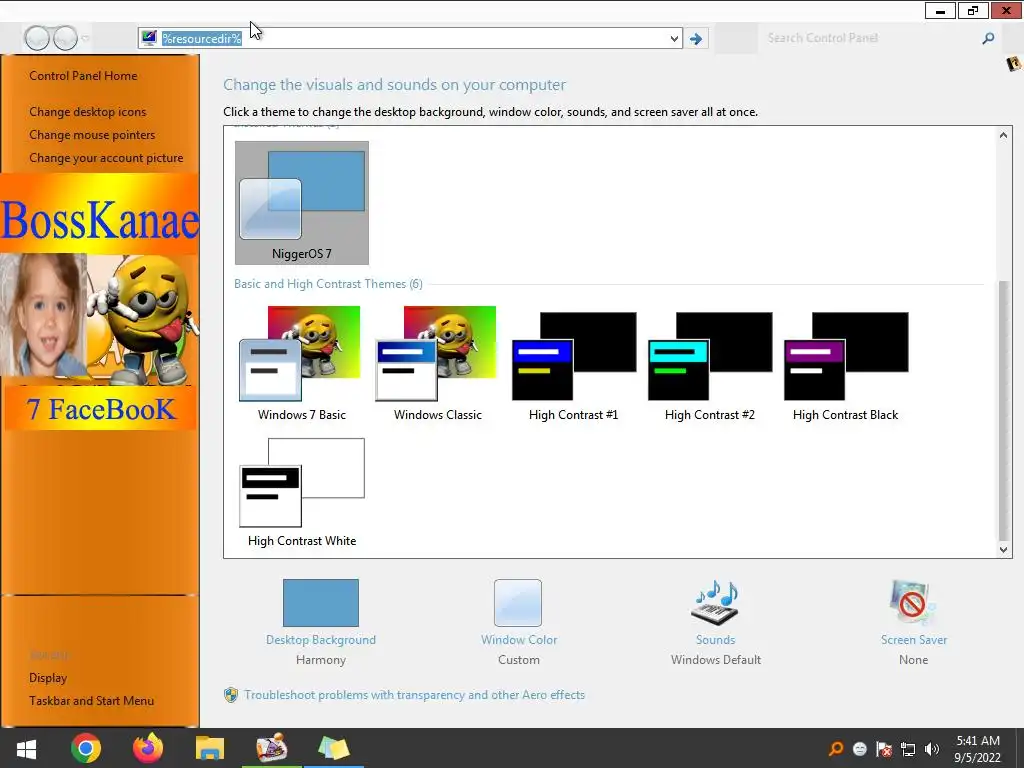The image size is (1024, 768).
Task: Launch Firefox from the taskbar
Action: tap(148, 748)
